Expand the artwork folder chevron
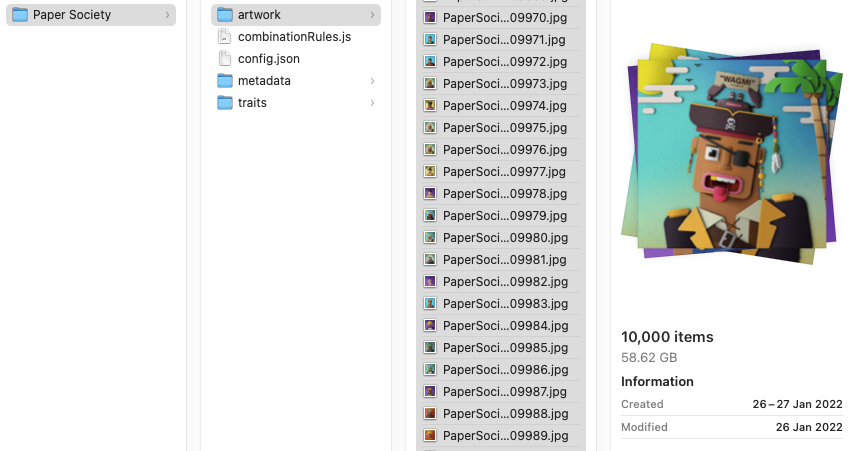Viewport: 853px width, 451px height. tap(372, 15)
